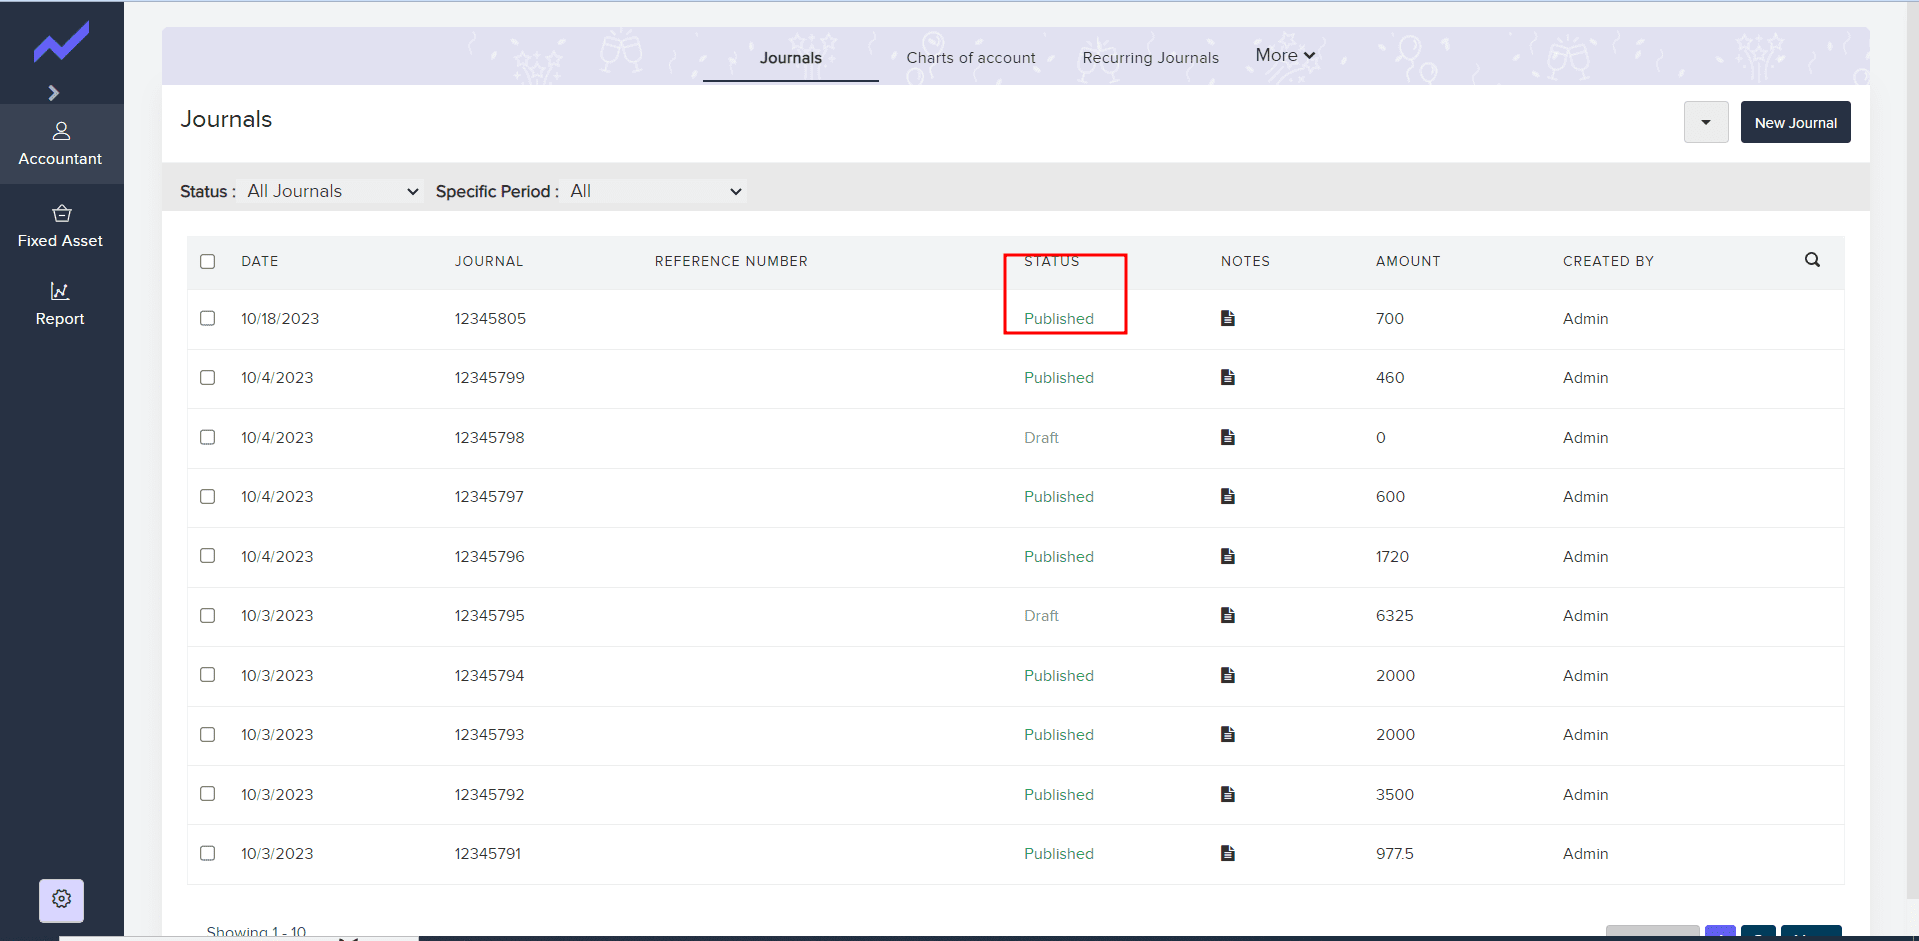Open the Status filter dropdown
This screenshot has height=941, width=1919.
click(333, 191)
